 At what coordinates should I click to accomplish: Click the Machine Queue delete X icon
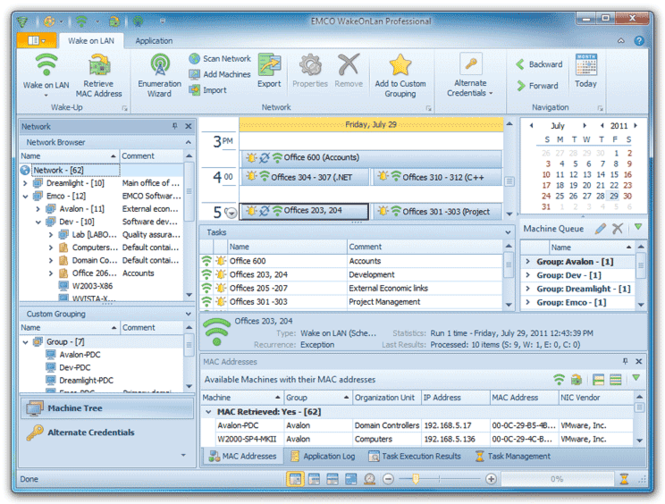tap(618, 229)
